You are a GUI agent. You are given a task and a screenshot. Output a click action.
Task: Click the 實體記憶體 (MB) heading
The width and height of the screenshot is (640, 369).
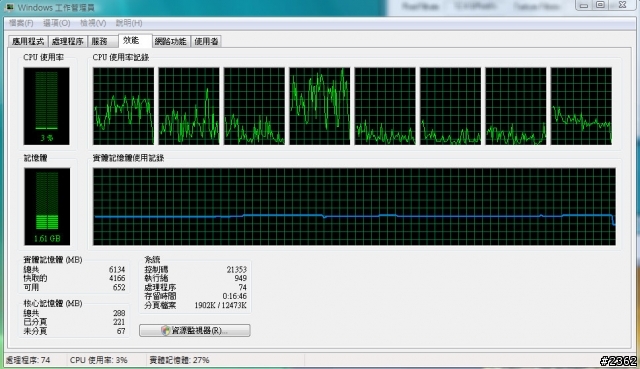tap(53, 260)
